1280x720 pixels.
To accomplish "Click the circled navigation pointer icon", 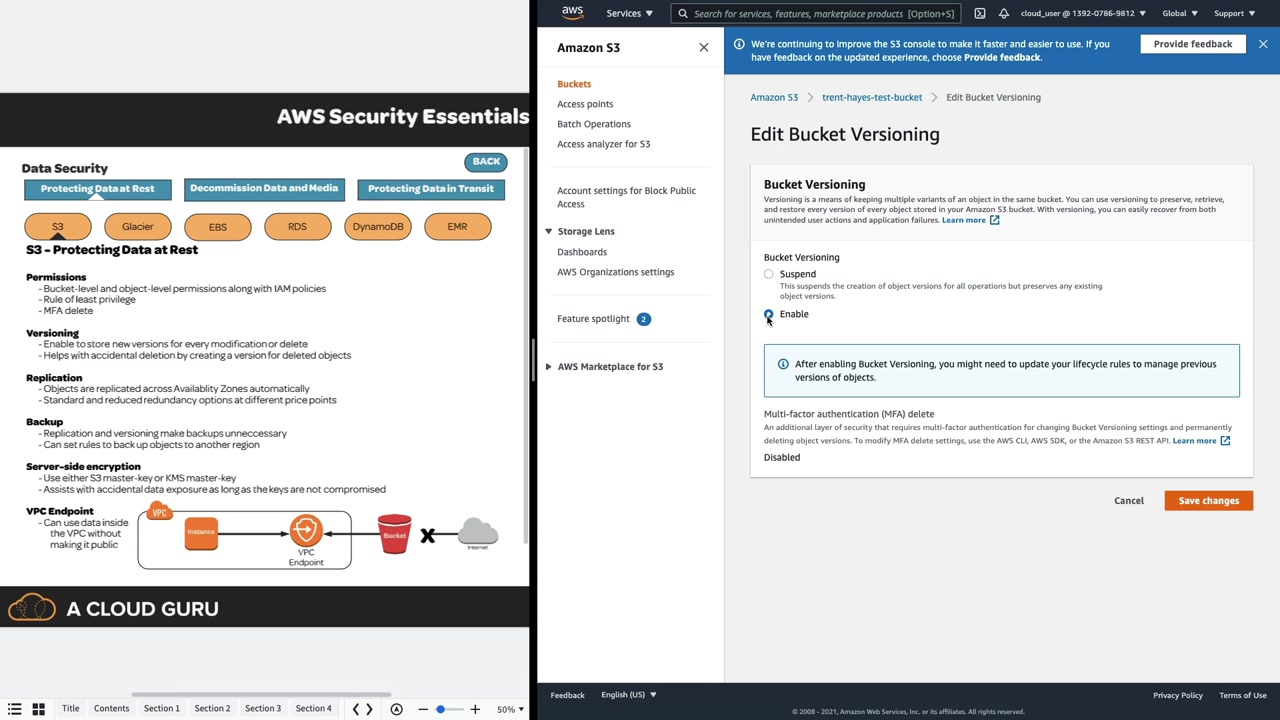I will 396,709.
